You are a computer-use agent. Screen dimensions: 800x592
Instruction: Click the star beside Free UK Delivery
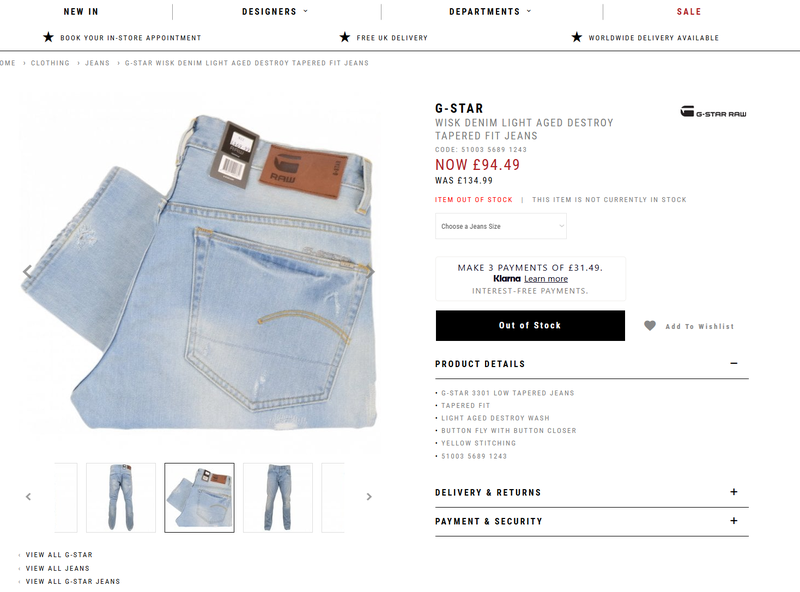point(345,37)
